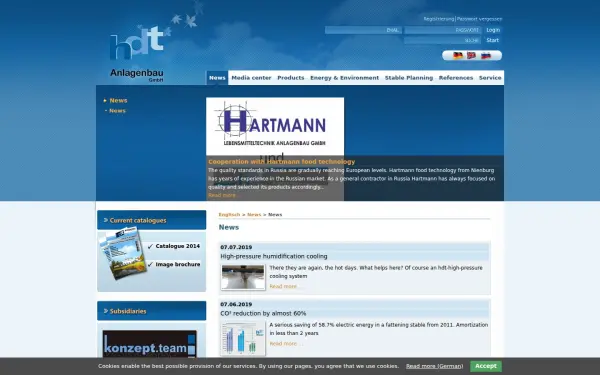Click the 07.06.2019 date text
This screenshot has height=375, width=600.
coord(236,305)
